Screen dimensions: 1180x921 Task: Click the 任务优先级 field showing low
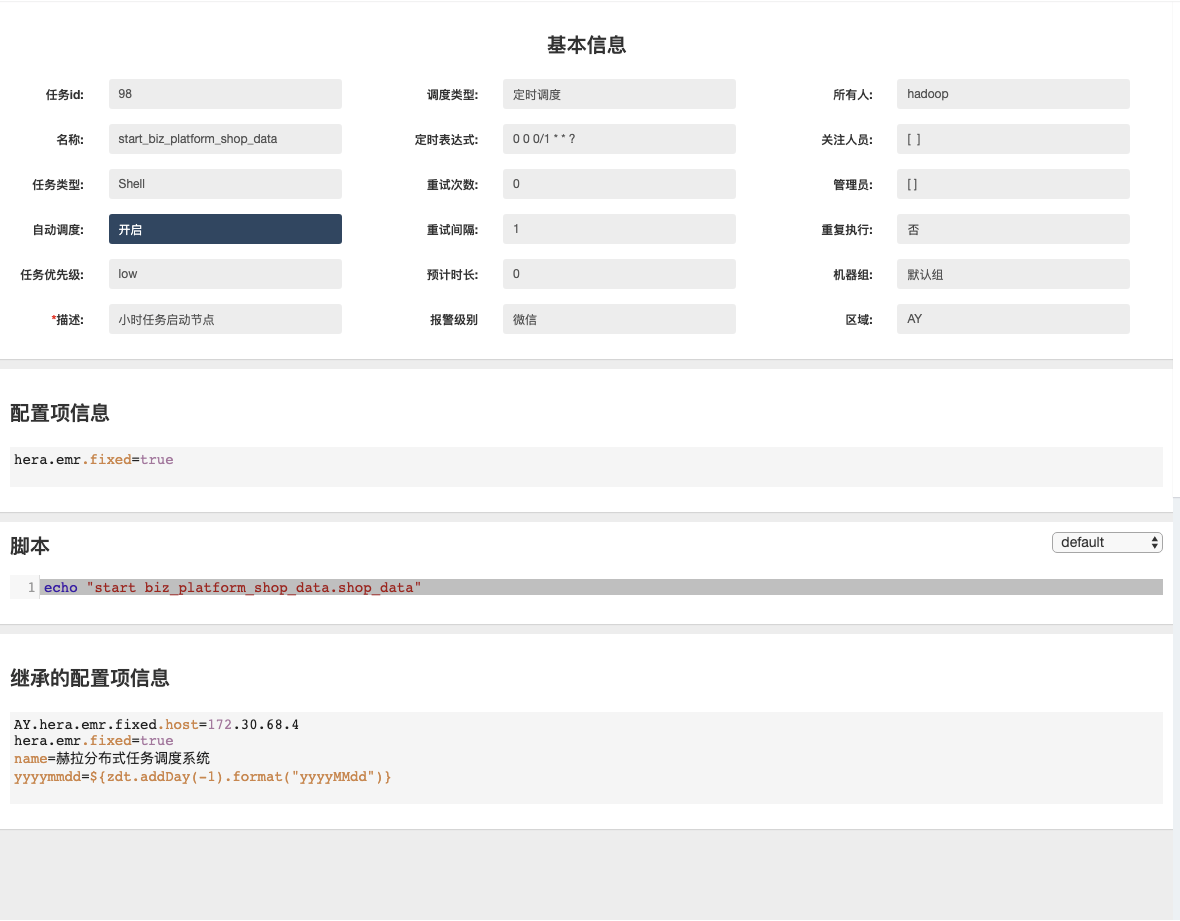225,274
